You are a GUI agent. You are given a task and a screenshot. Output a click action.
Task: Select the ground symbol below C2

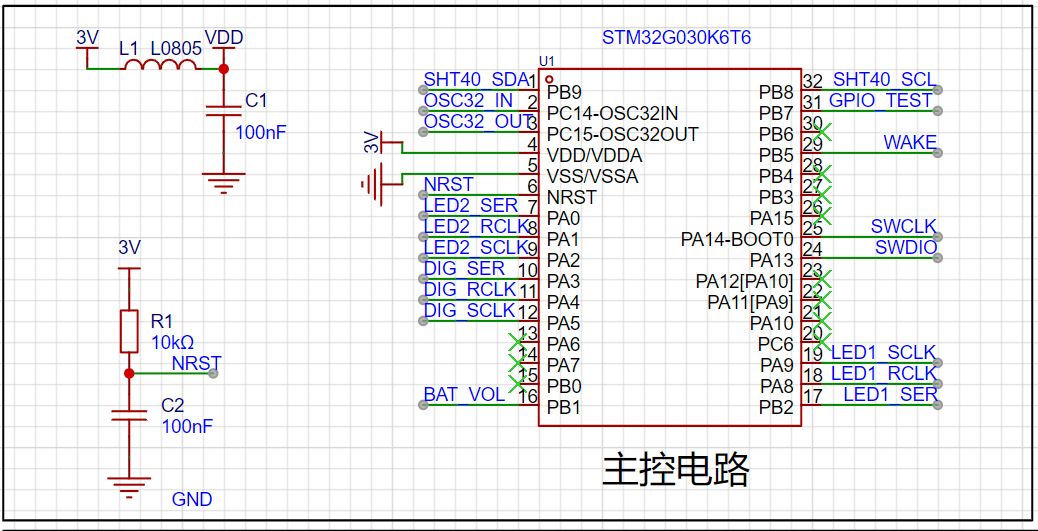point(129,488)
